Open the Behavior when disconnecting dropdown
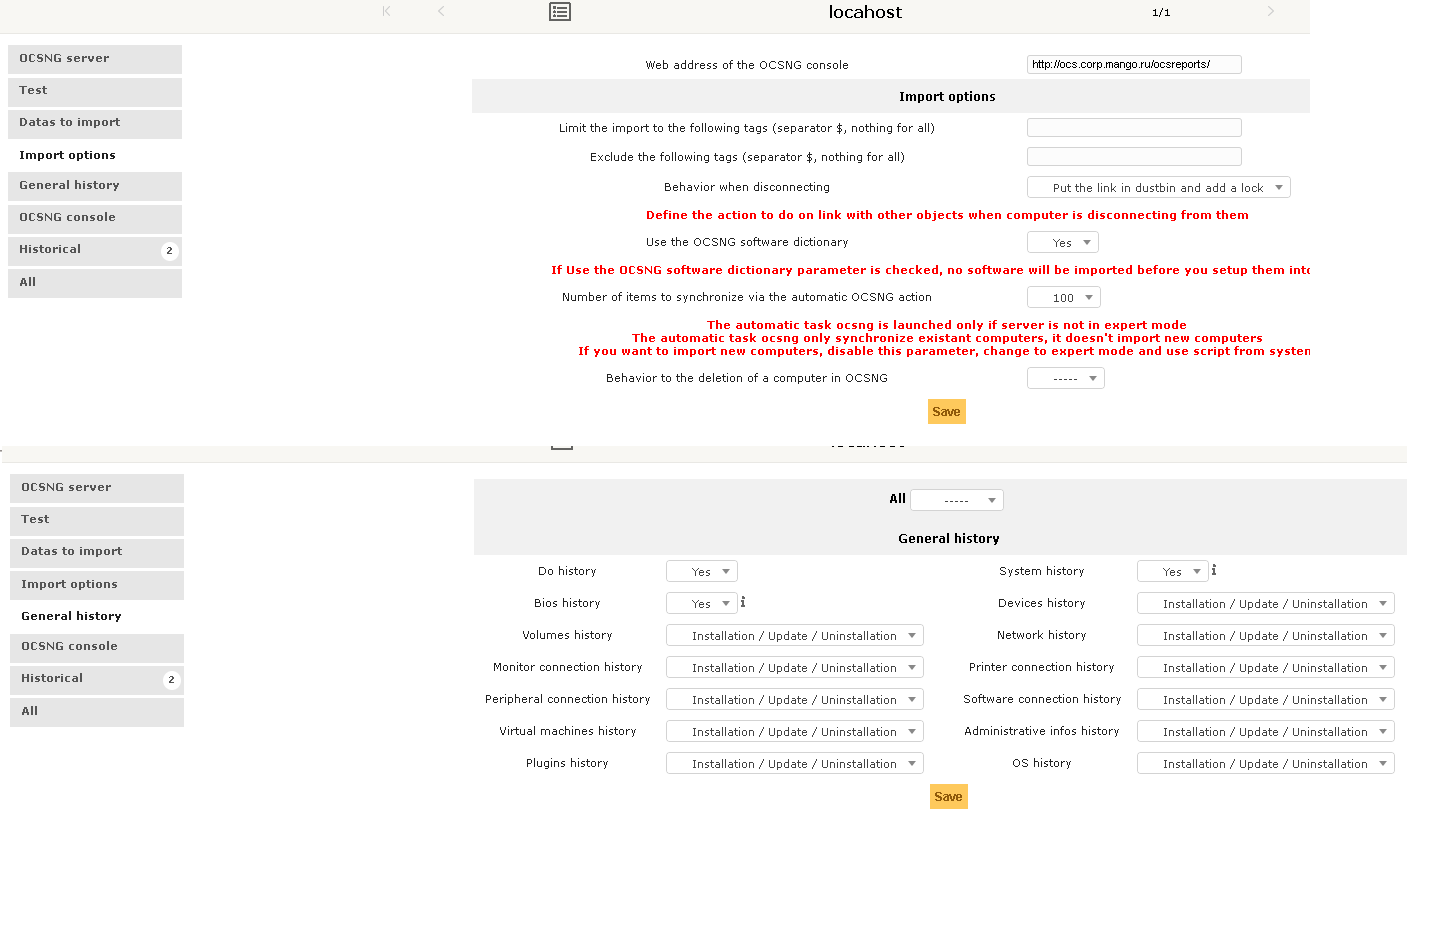 click(x=1158, y=187)
